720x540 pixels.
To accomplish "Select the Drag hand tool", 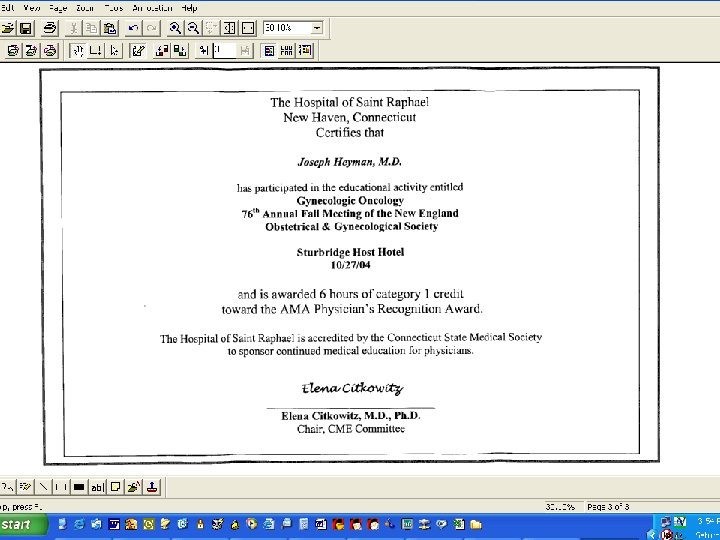I will 78,50.
